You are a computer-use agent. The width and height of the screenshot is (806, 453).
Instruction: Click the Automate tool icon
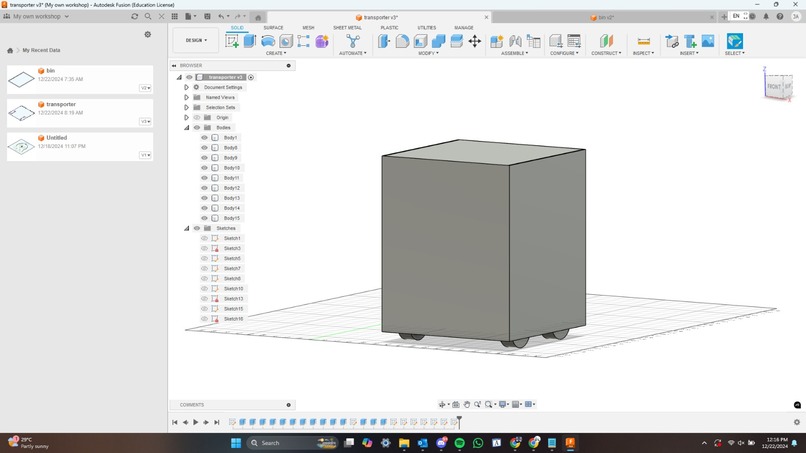(353, 41)
